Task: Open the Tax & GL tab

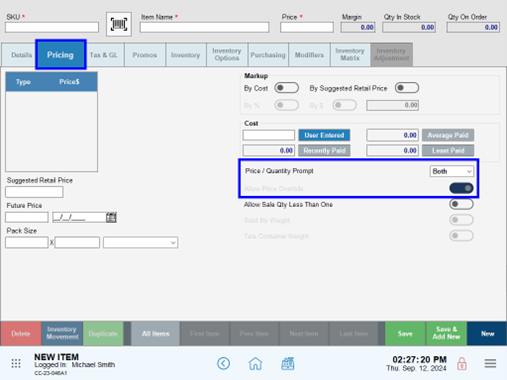Action: coord(104,55)
